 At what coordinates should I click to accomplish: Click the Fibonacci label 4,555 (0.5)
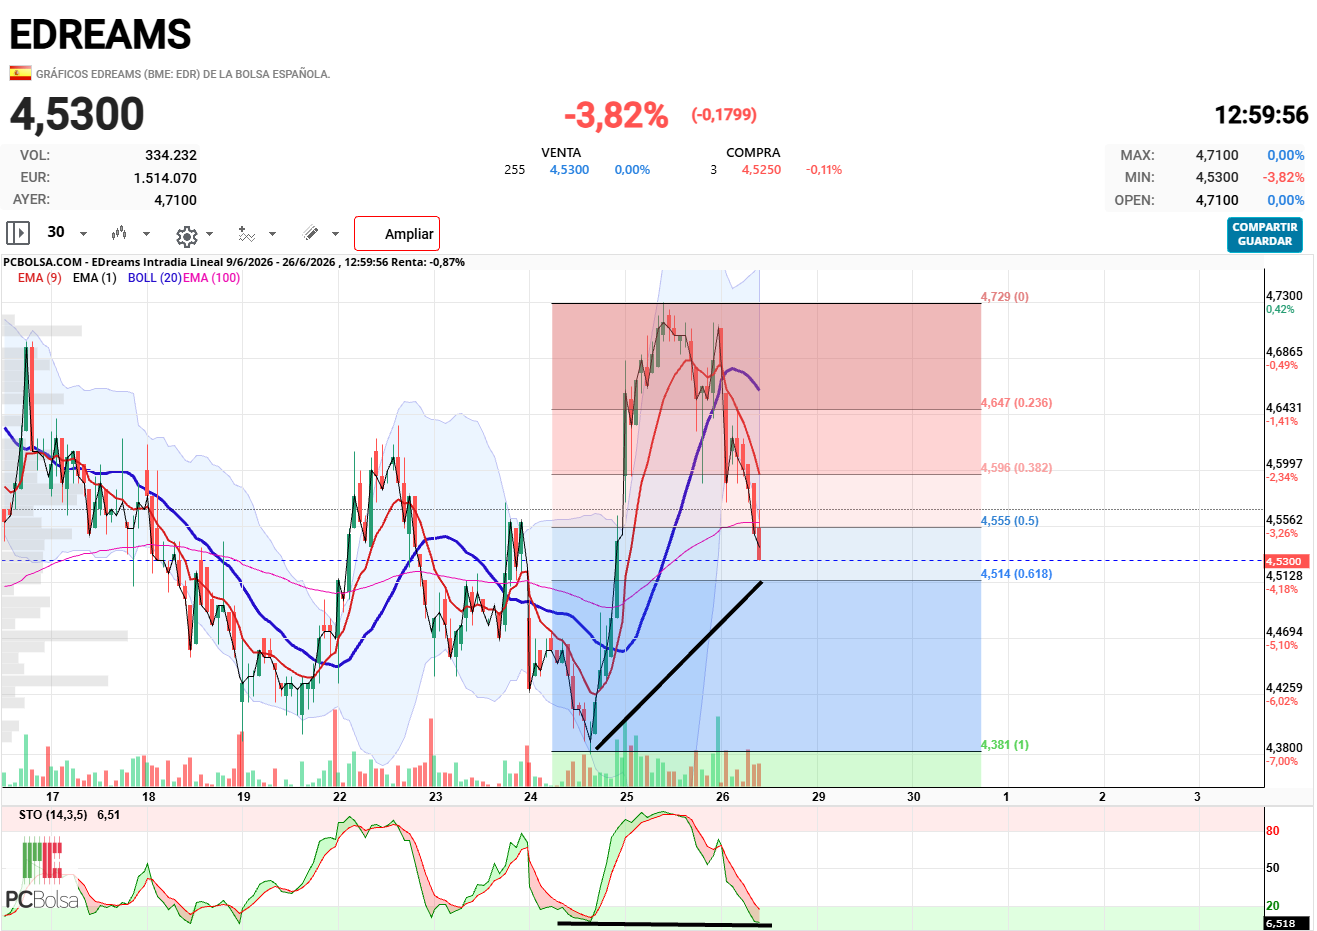[x=1009, y=521]
